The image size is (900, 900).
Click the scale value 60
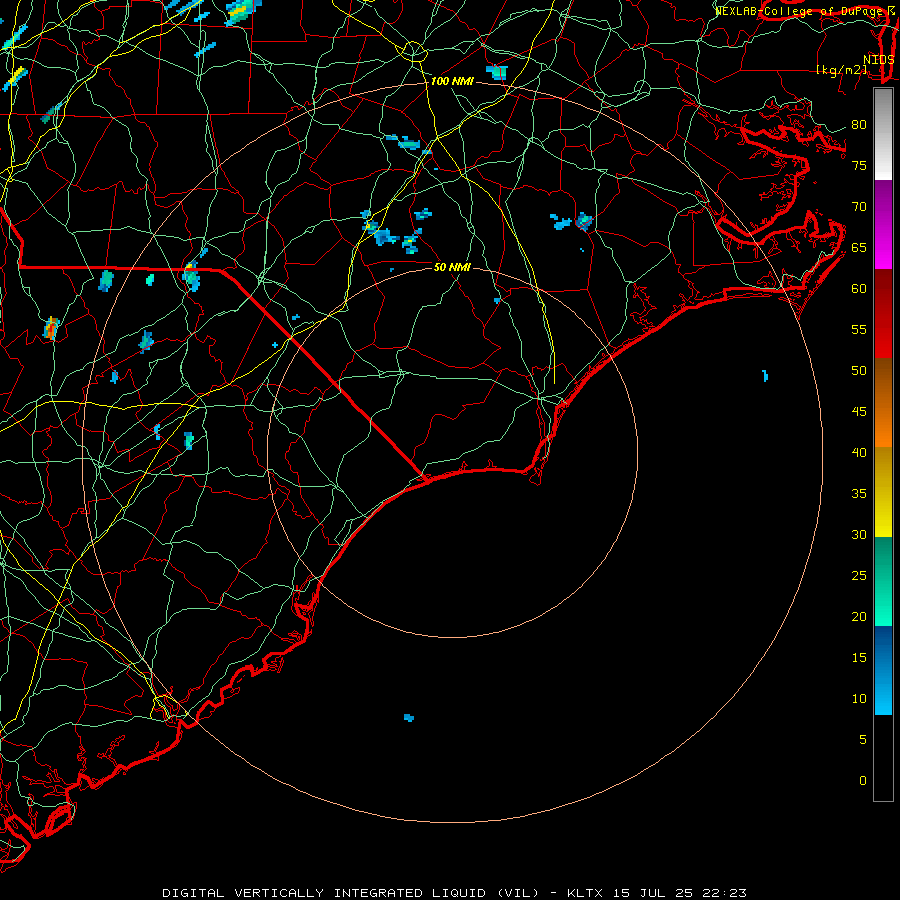pos(859,289)
